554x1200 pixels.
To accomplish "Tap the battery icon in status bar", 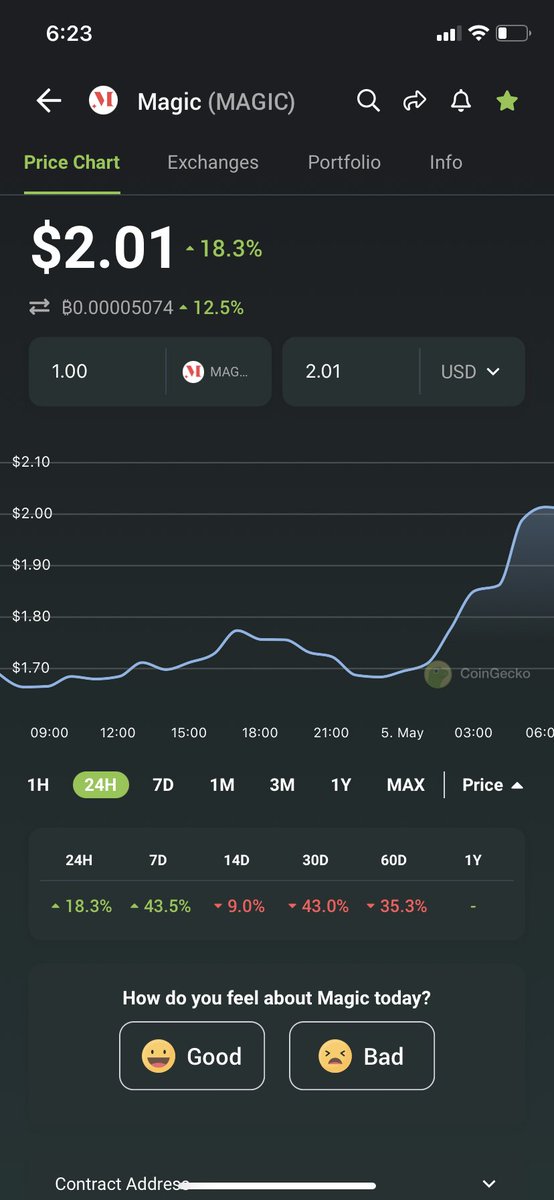I will point(512,34).
